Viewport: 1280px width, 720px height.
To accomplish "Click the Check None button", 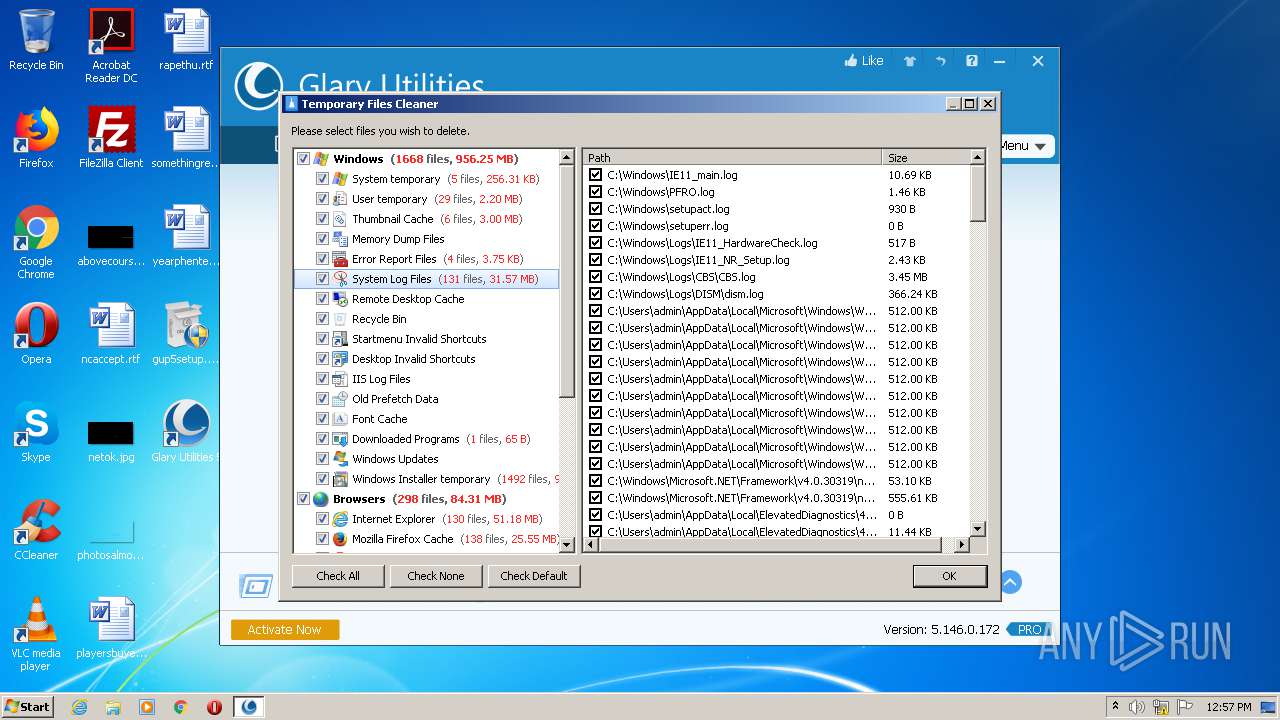I will tap(436, 576).
